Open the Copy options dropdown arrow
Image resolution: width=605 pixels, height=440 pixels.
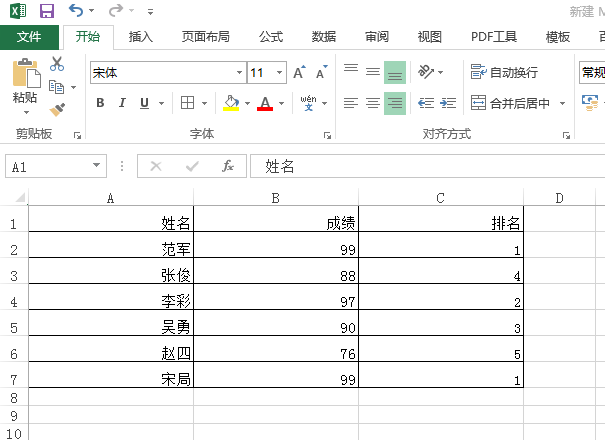[x=73, y=87]
